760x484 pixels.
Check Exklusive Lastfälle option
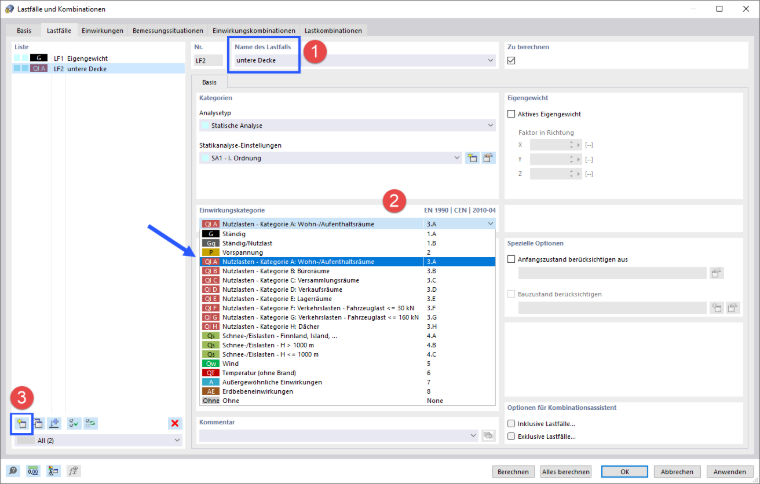point(511,436)
